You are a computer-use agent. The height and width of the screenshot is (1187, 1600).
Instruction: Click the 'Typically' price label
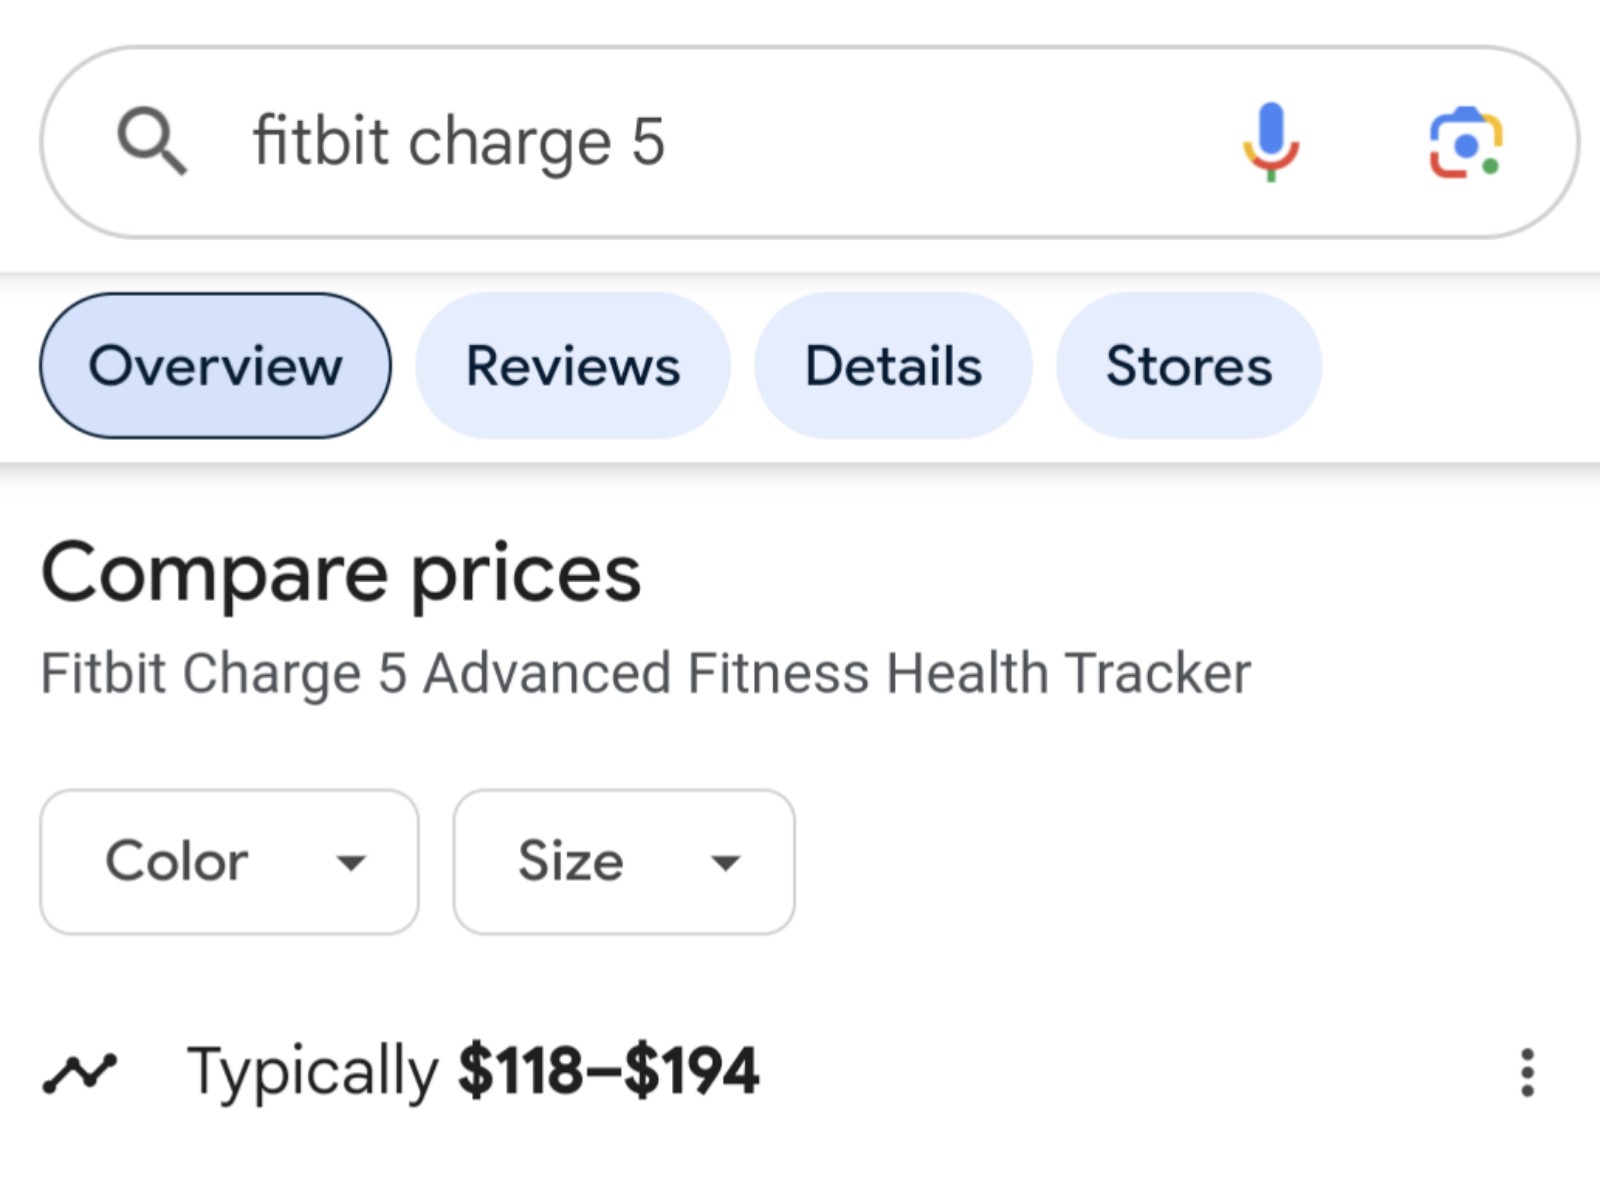pyautogui.click(x=312, y=1073)
